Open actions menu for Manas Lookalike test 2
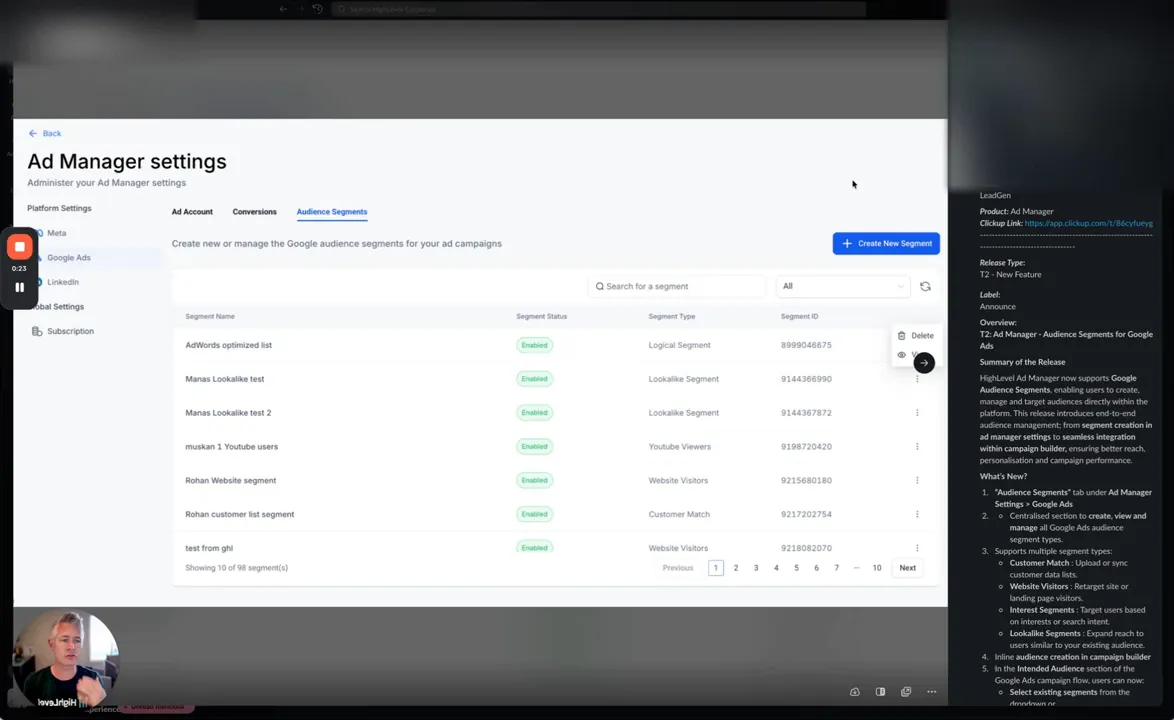 (x=917, y=412)
